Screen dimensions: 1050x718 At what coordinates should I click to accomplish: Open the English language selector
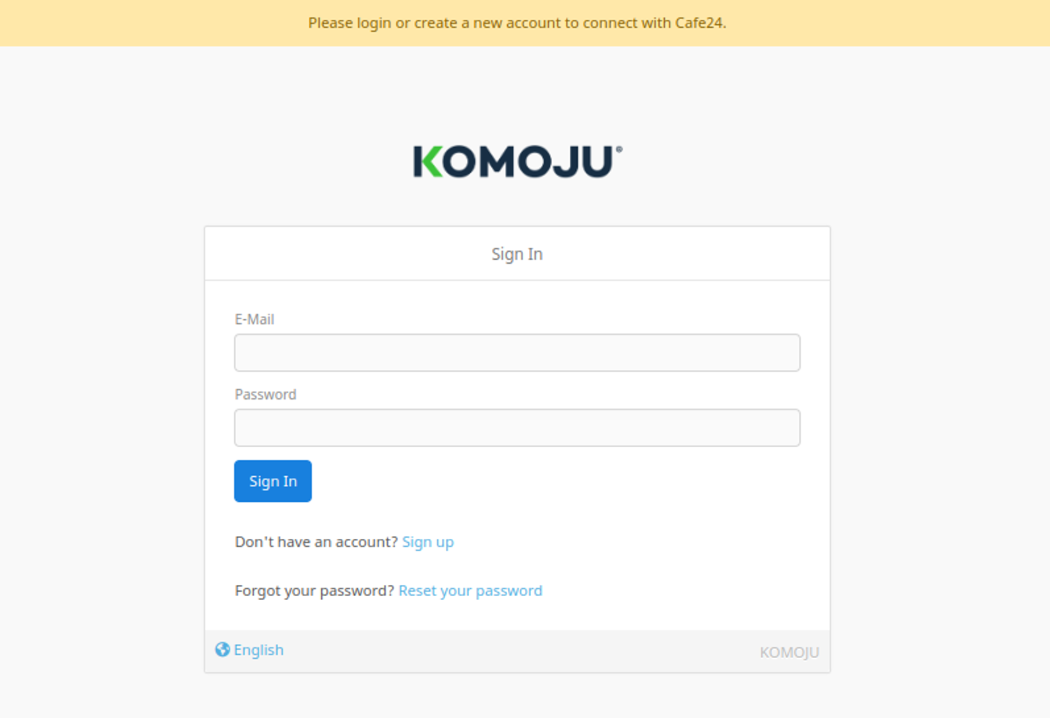258,650
